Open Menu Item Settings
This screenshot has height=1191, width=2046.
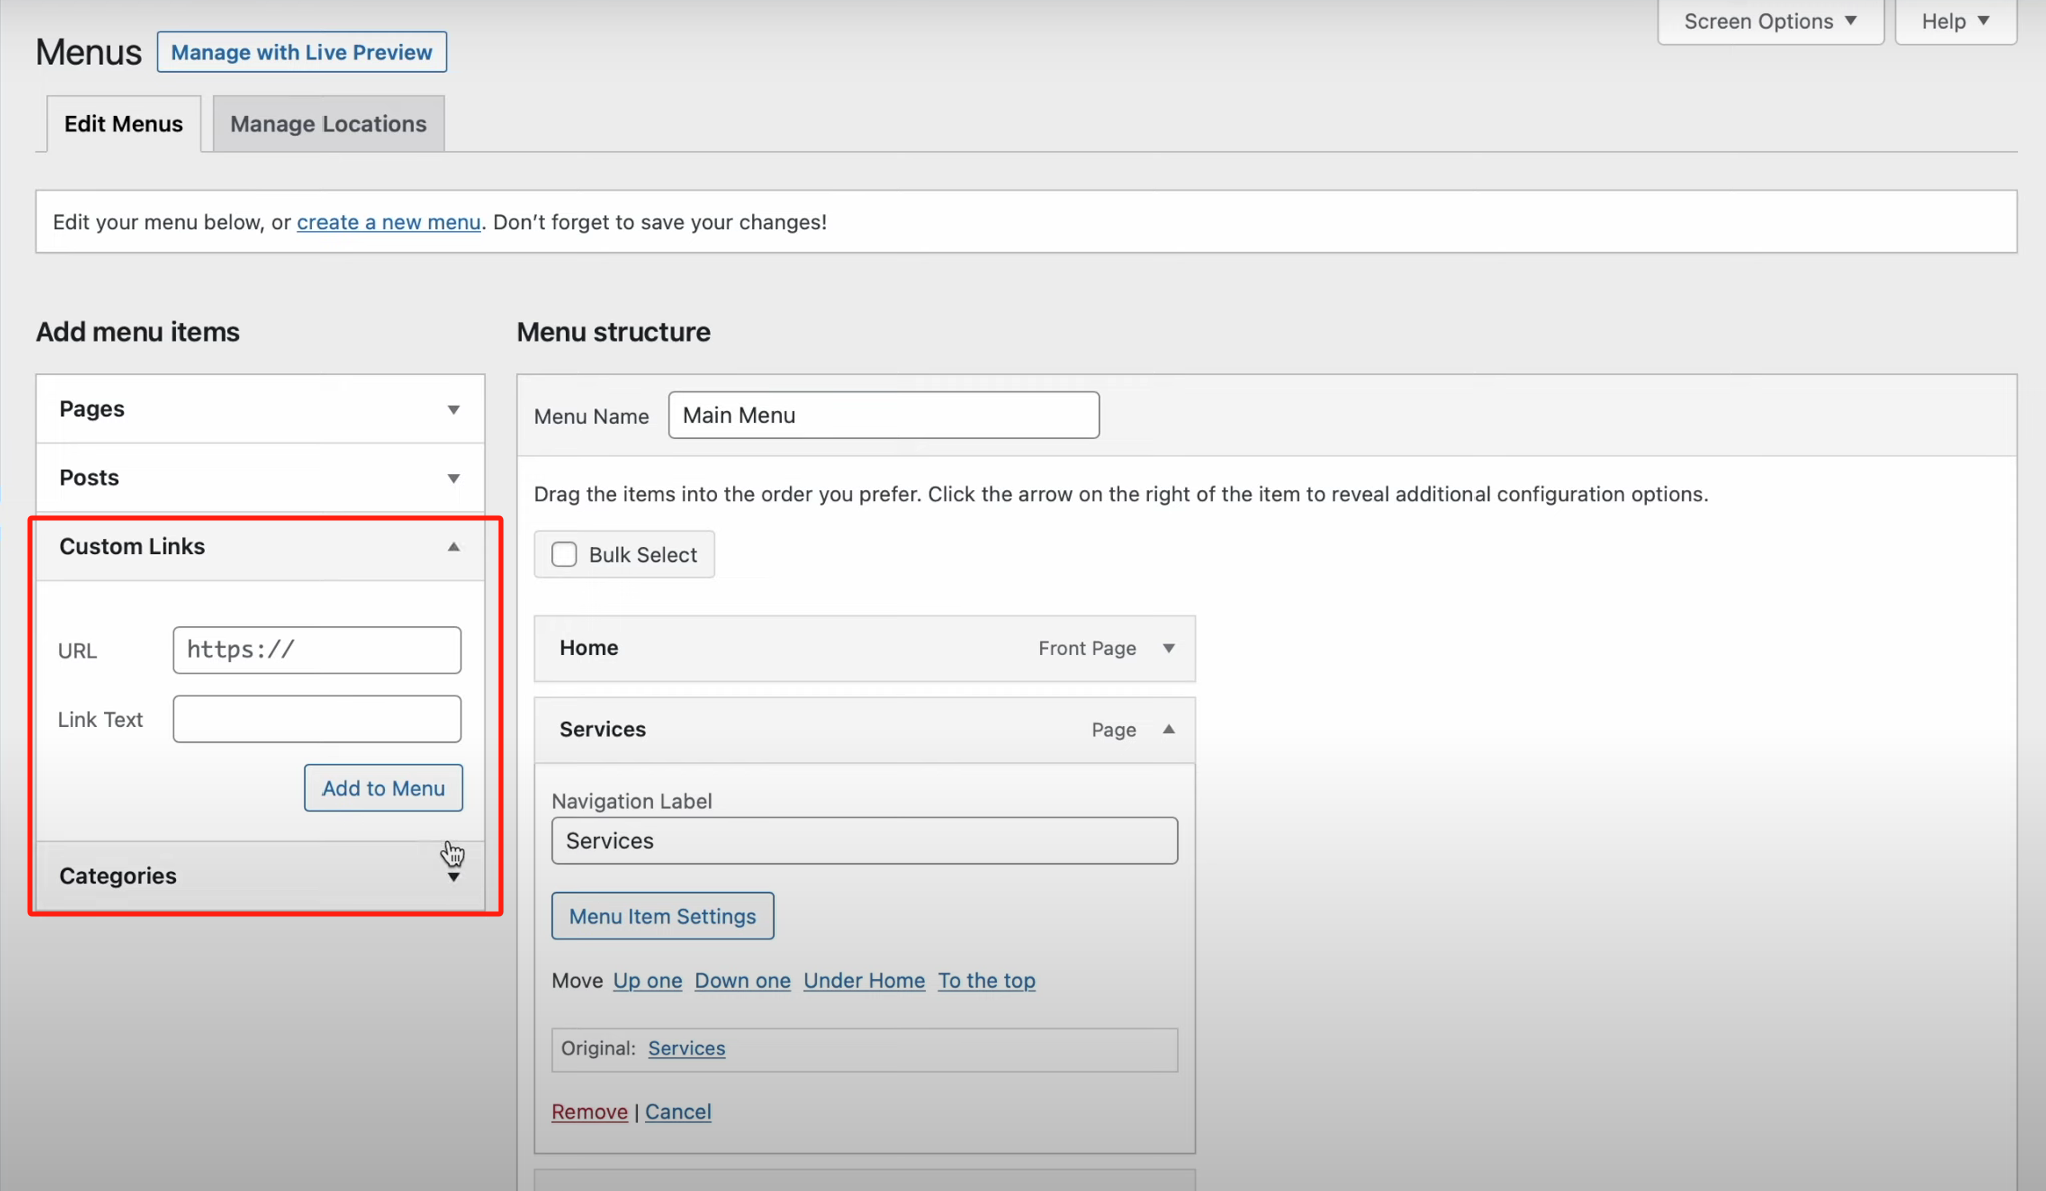tap(662, 916)
